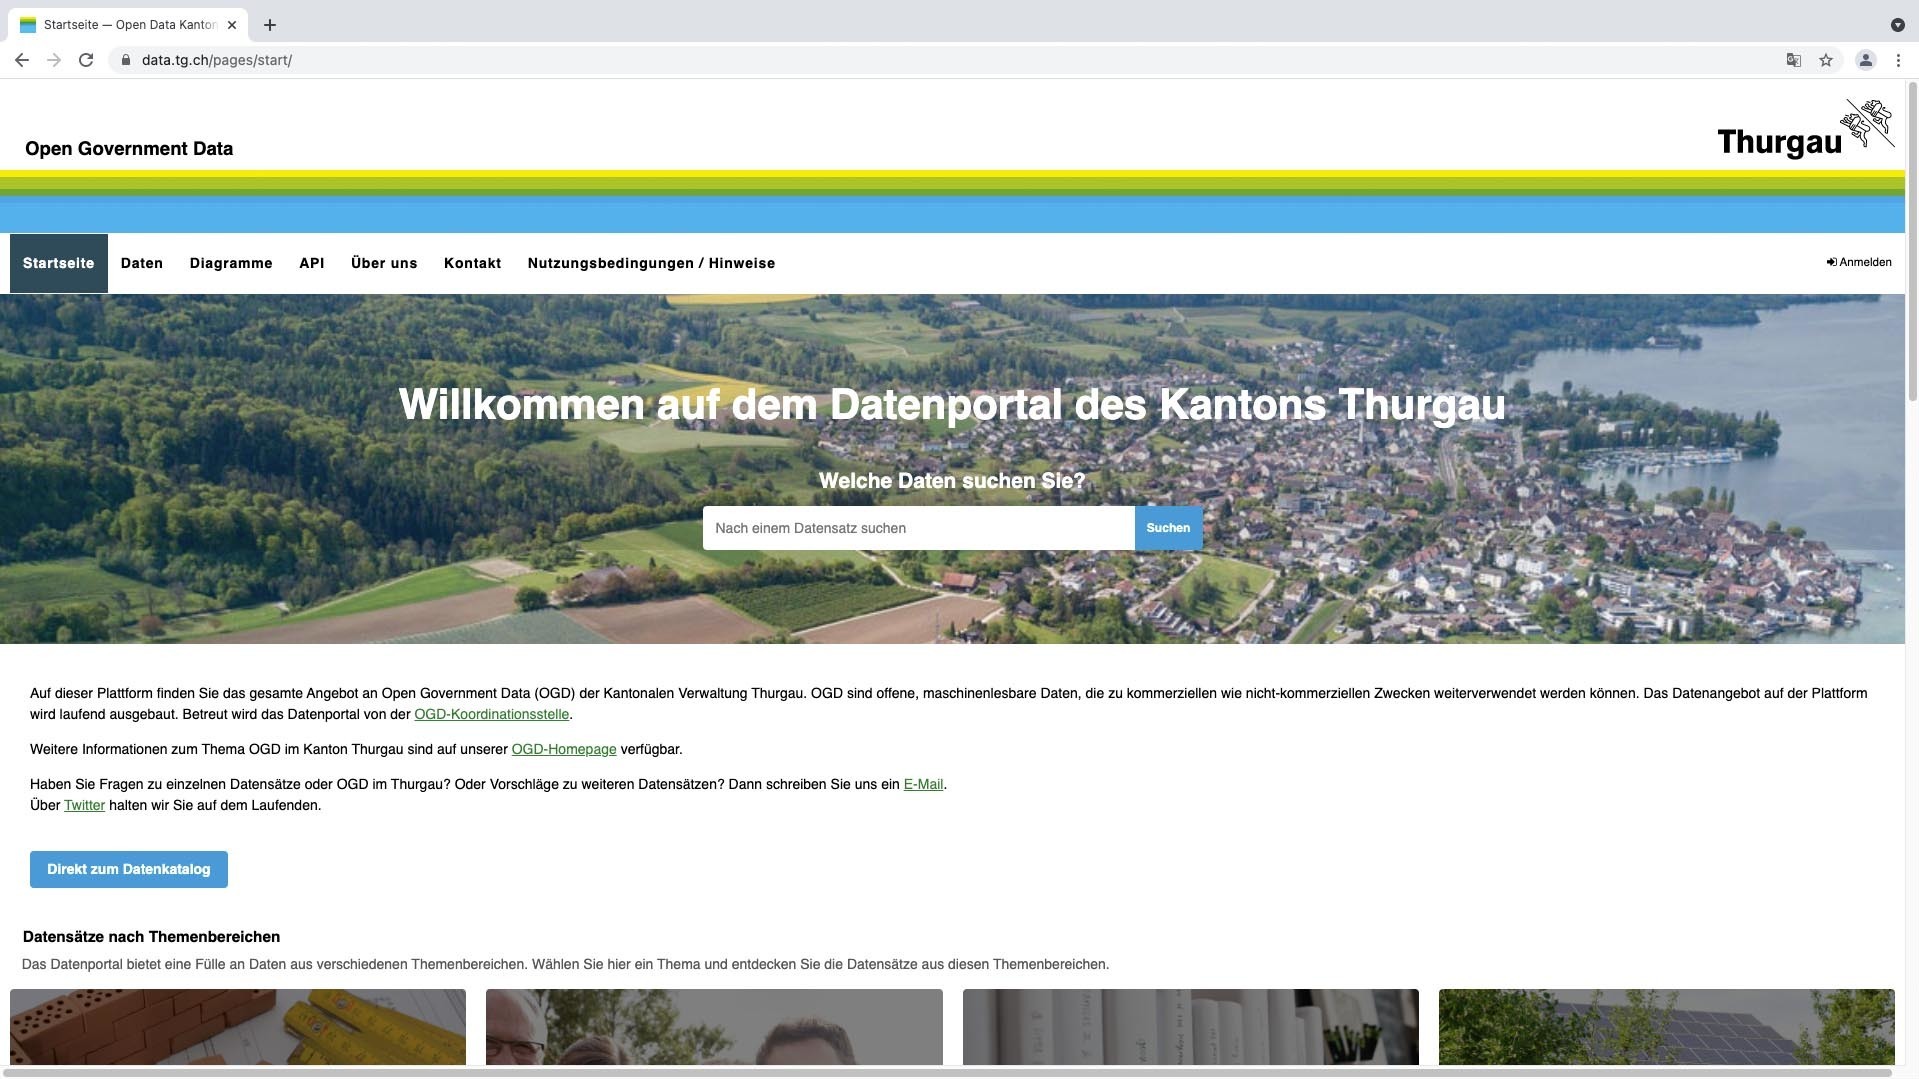
Task: Open the solar panels theme thumbnail
Action: (x=1666, y=1027)
